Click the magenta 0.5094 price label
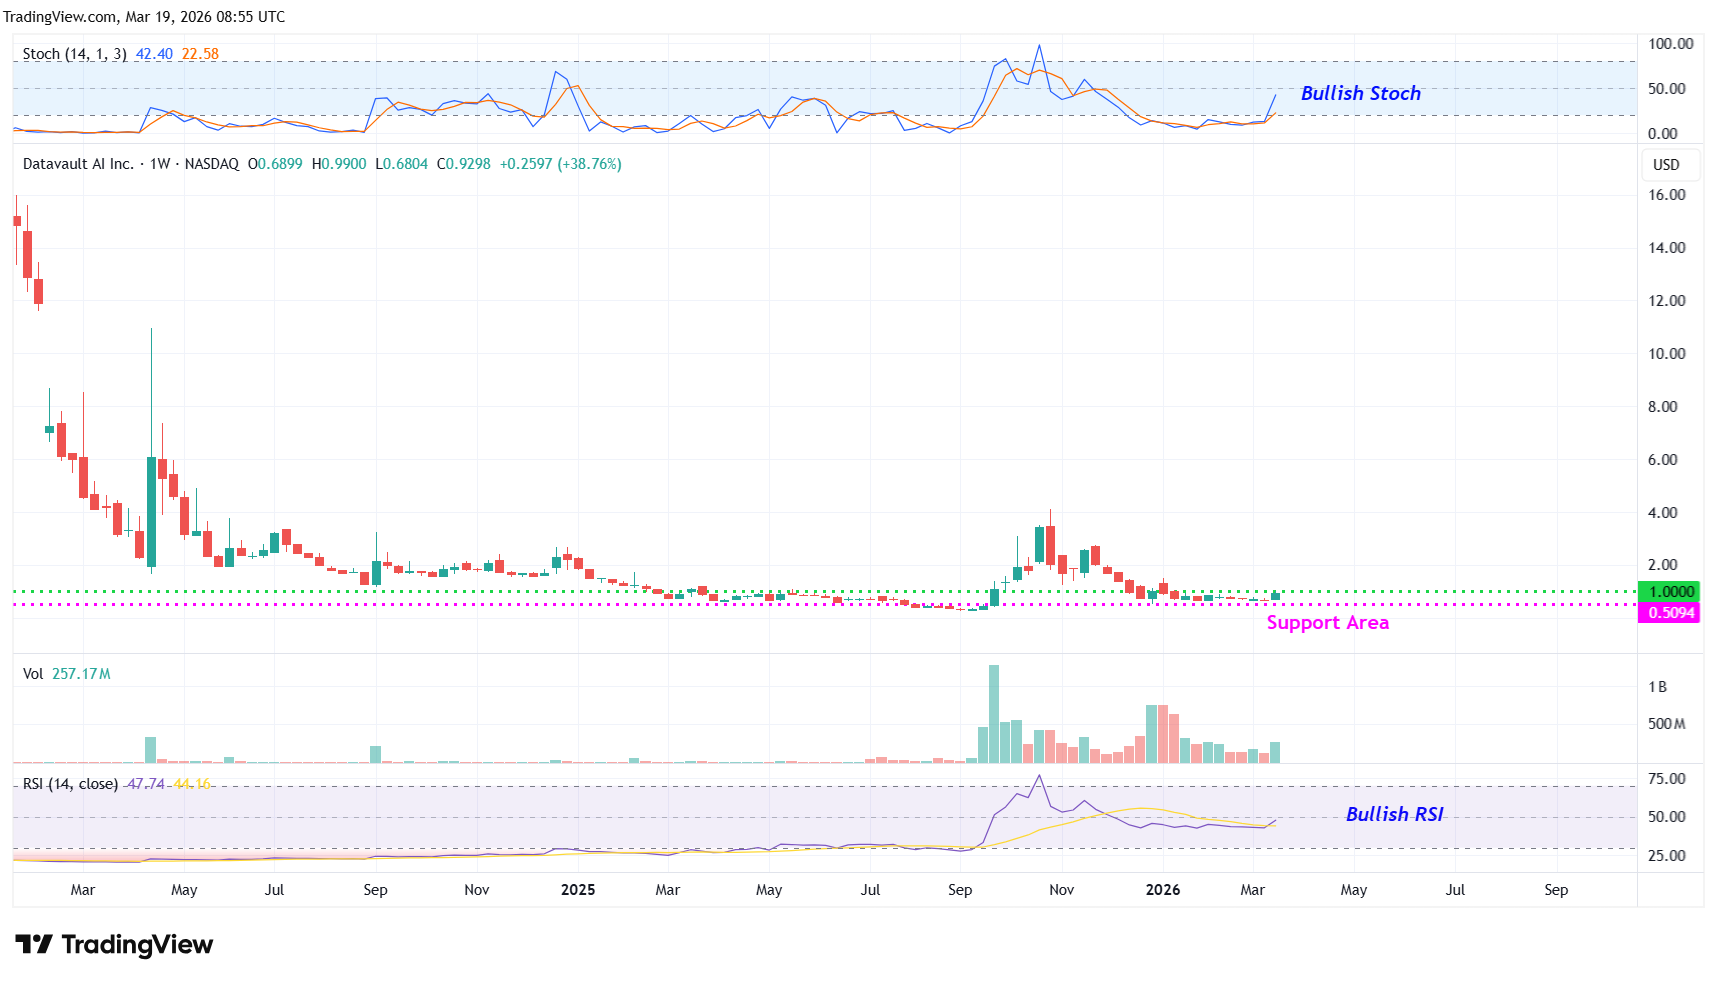The height and width of the screenshot is (982, 1717). (x=1670, y=613)
